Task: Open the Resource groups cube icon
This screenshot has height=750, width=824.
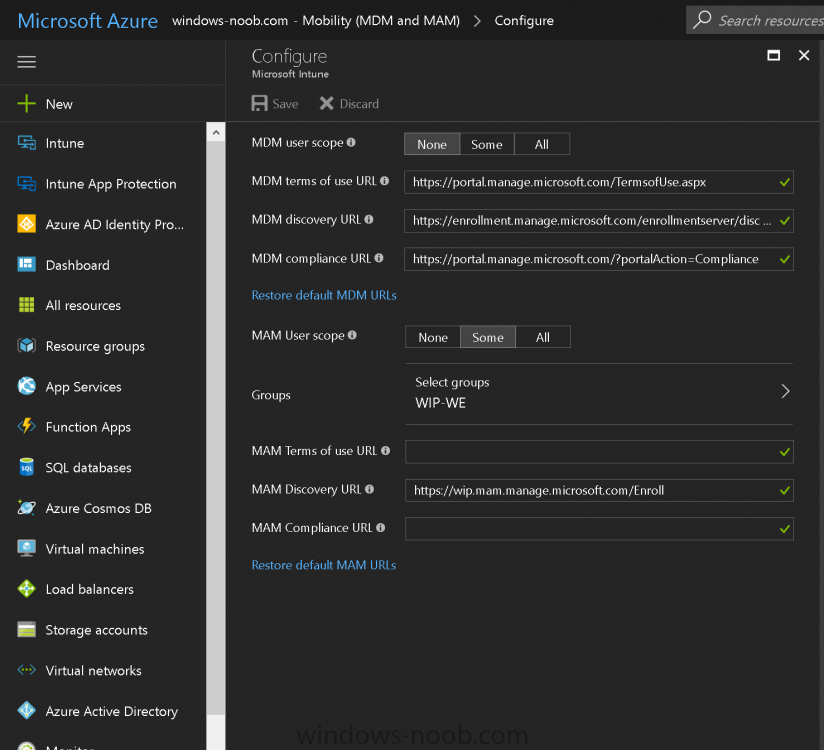Action: click(x=26, y=345)
